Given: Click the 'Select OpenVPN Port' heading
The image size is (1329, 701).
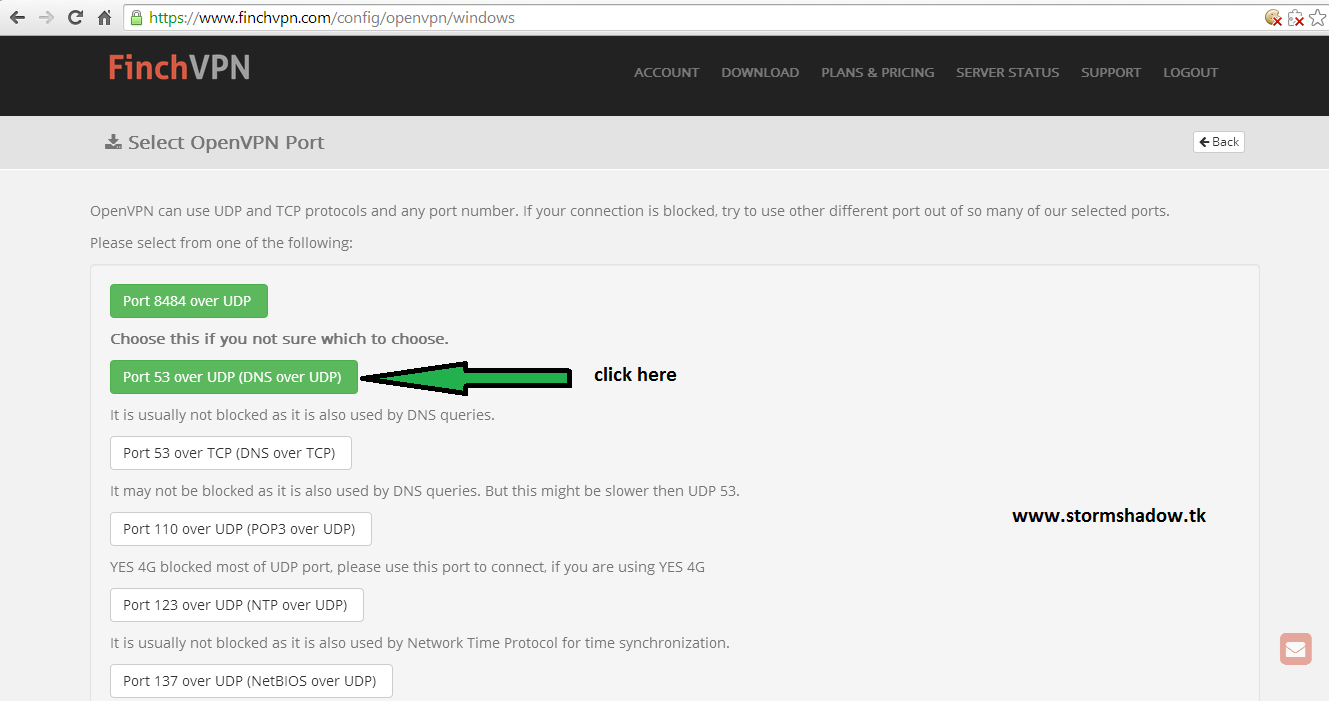Looking at the screenshot, I should pos(226,142).
